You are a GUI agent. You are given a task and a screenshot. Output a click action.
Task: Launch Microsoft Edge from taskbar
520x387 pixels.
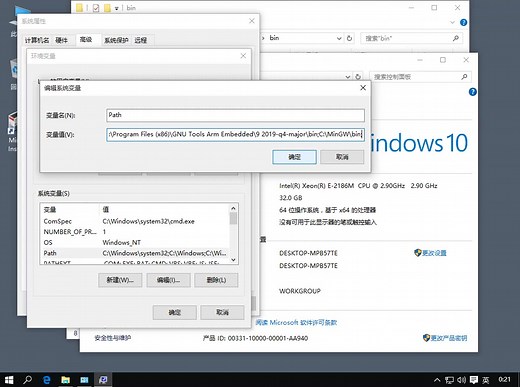tap(47, 380)
